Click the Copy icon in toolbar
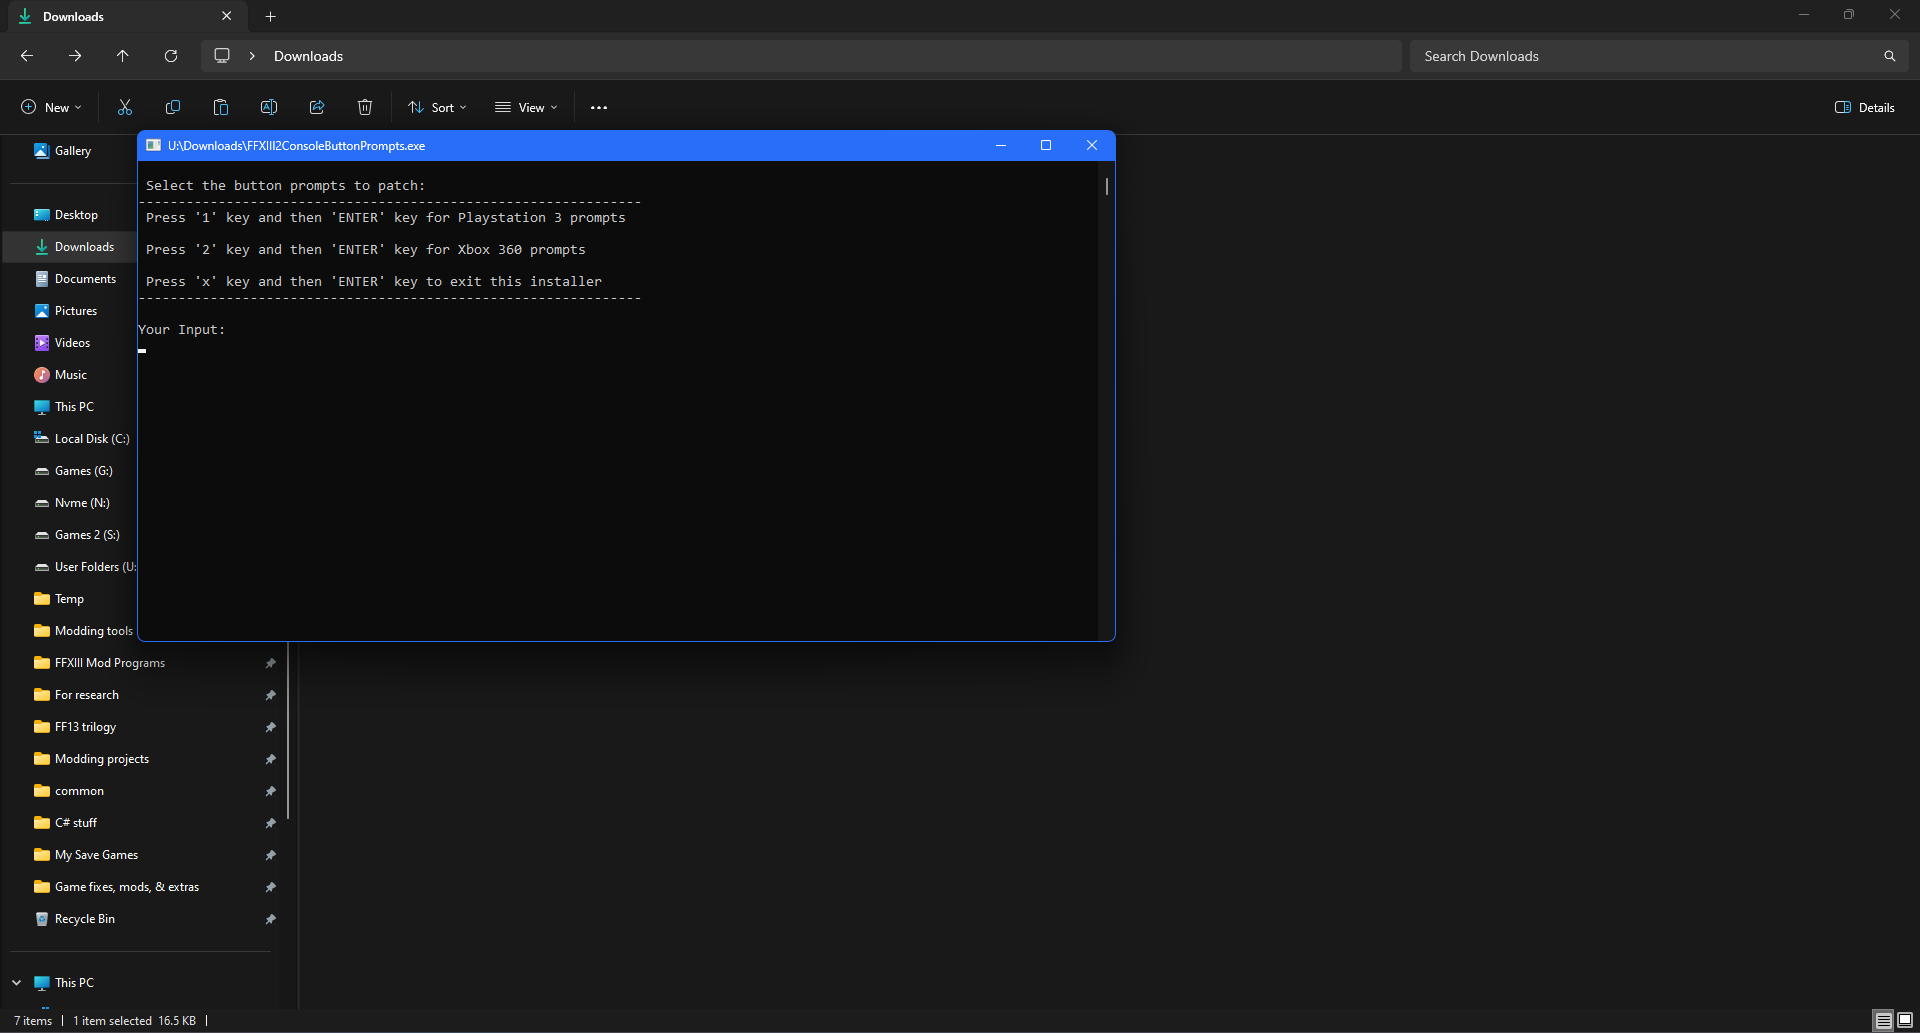1920x1033 pixels. pos(173,107)
